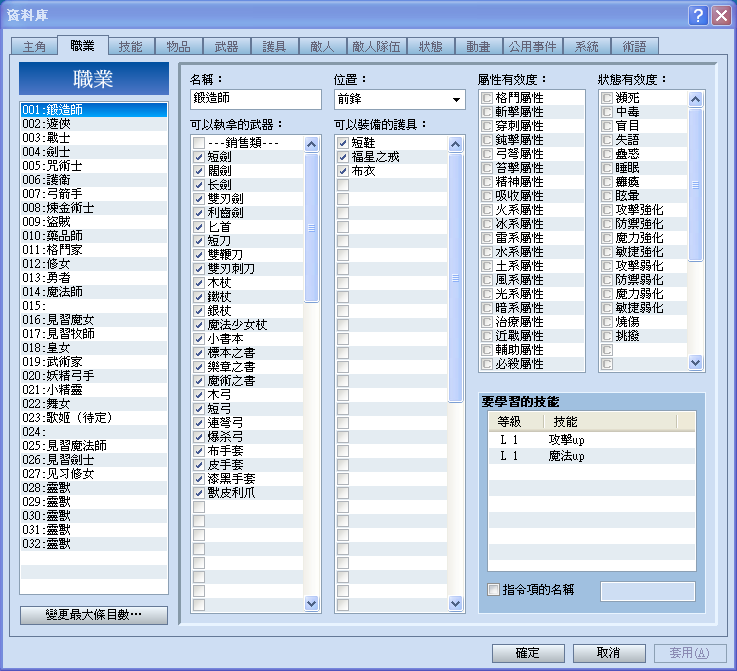Uncheck the 獸皮利爪 weapon checkbox

(x=199, y=493)
